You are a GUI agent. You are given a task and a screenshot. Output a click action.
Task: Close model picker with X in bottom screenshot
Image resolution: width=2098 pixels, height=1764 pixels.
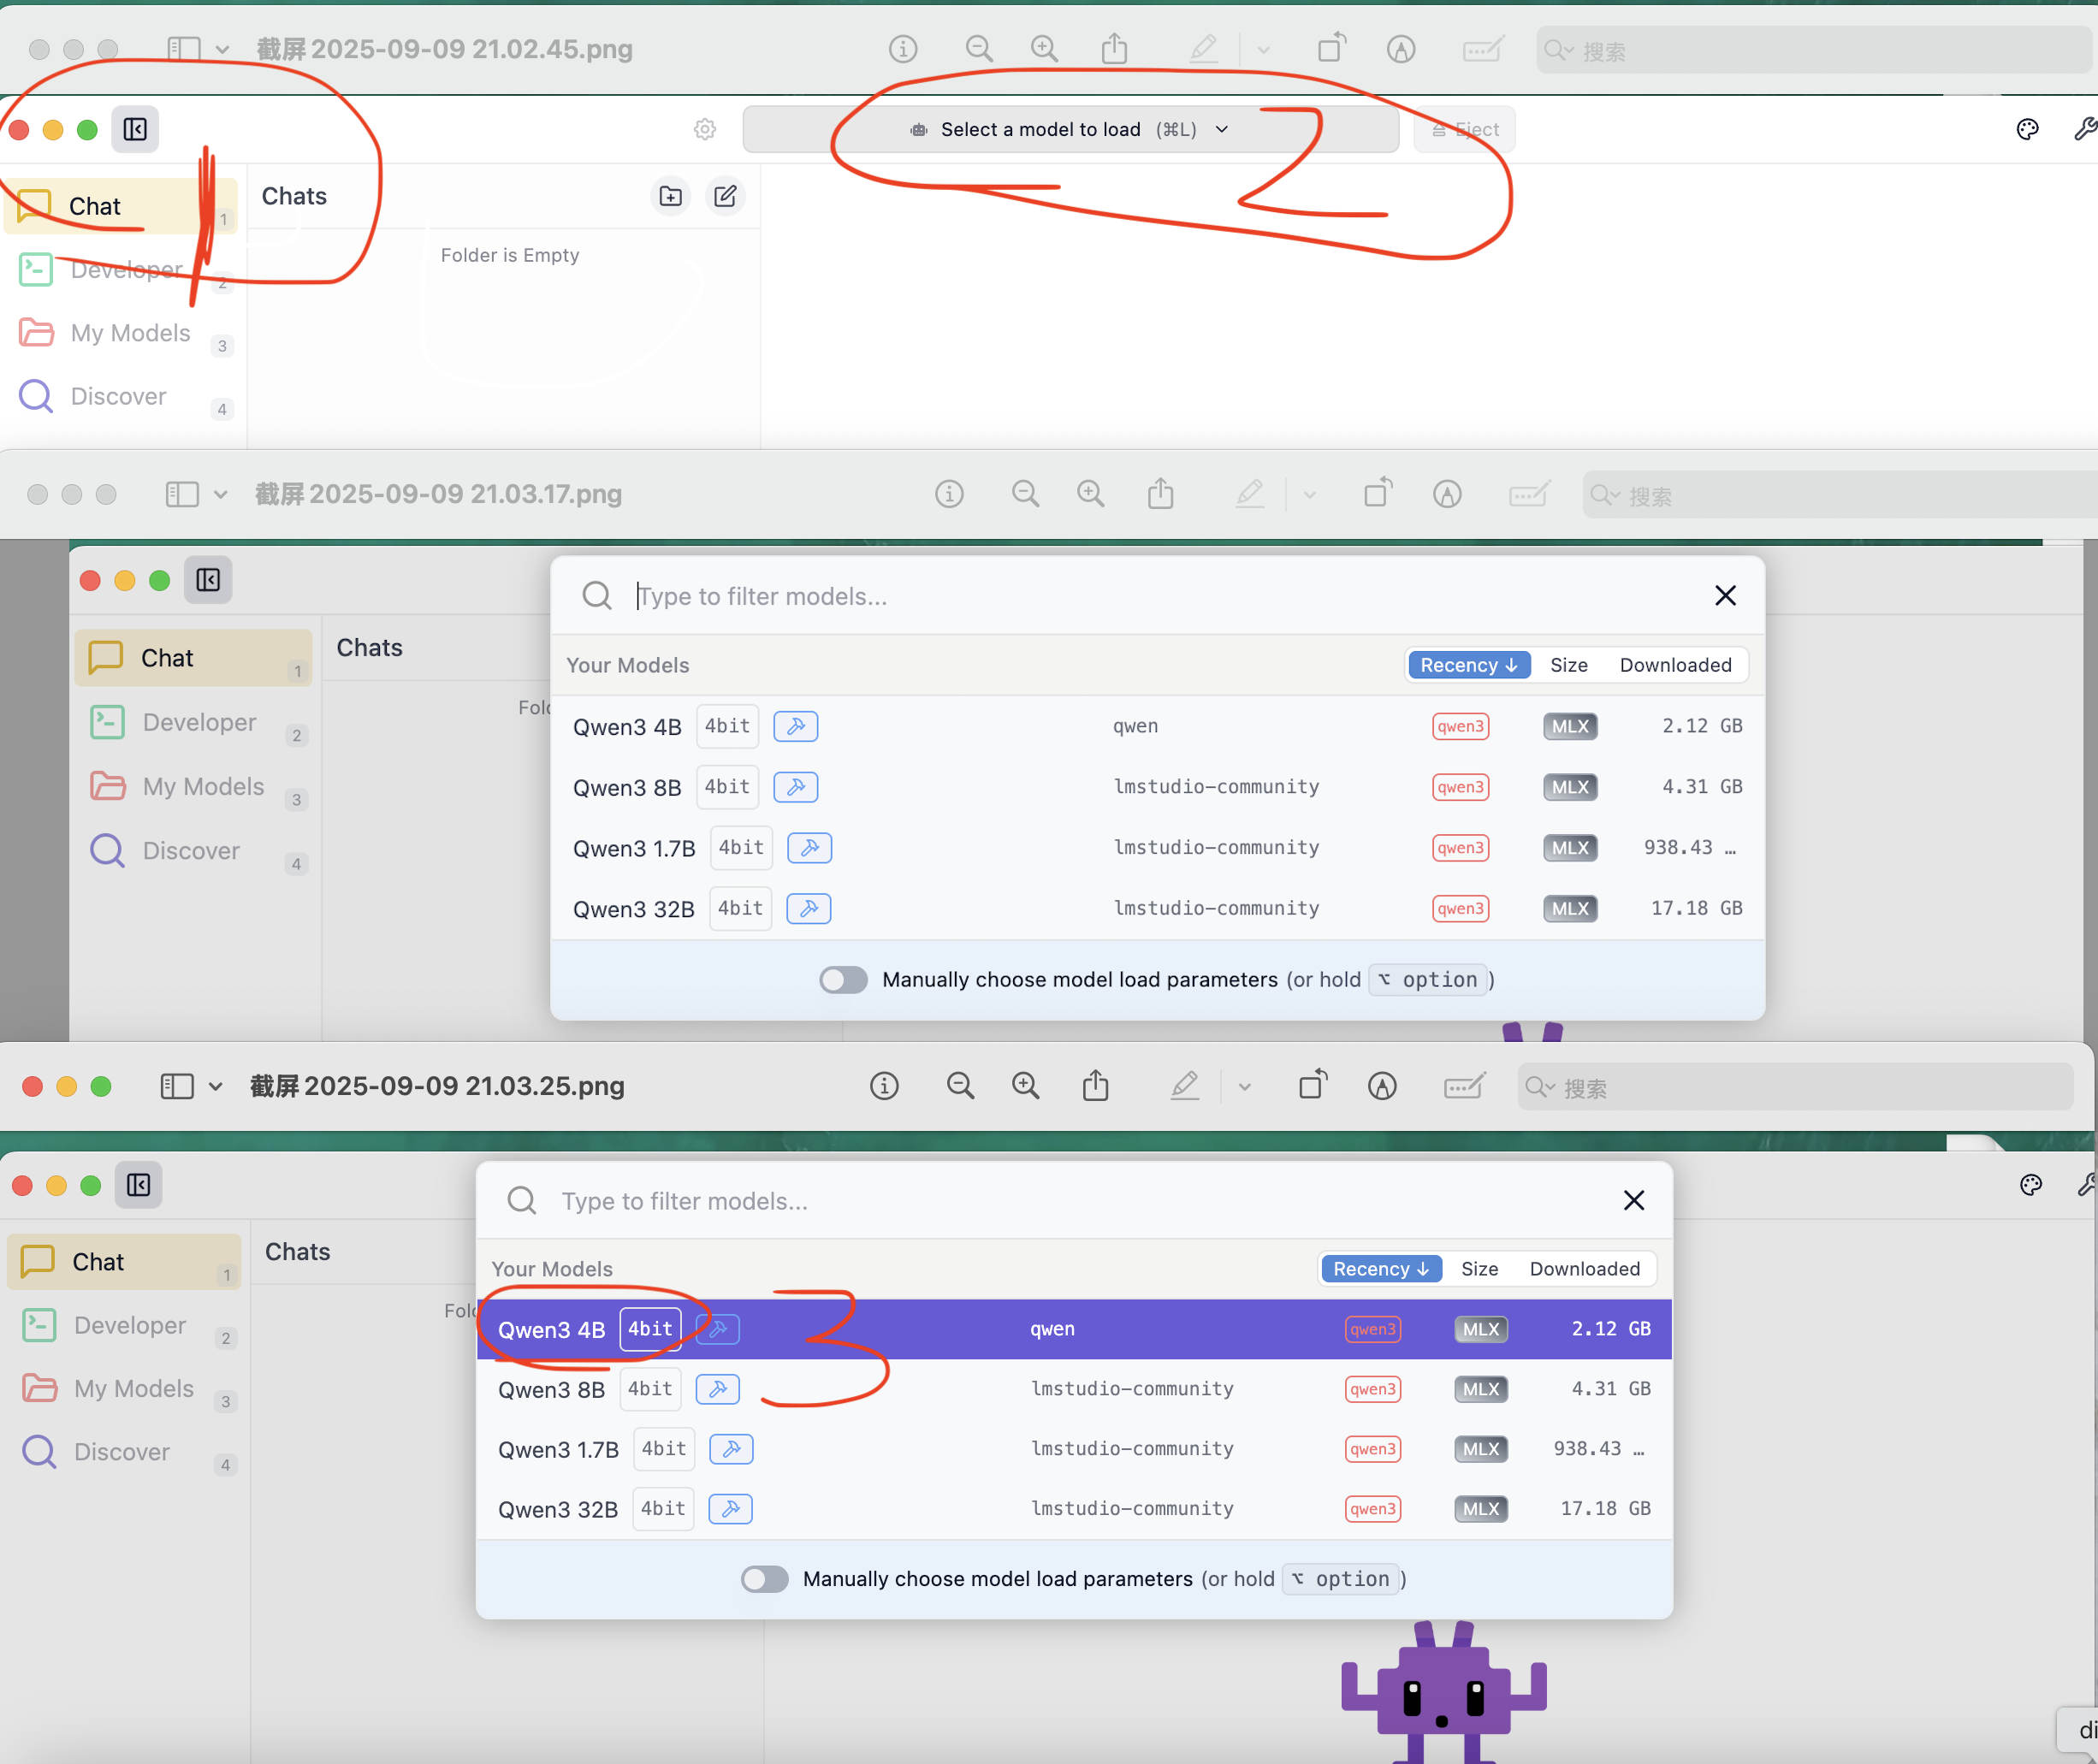click(1634, 1200)
